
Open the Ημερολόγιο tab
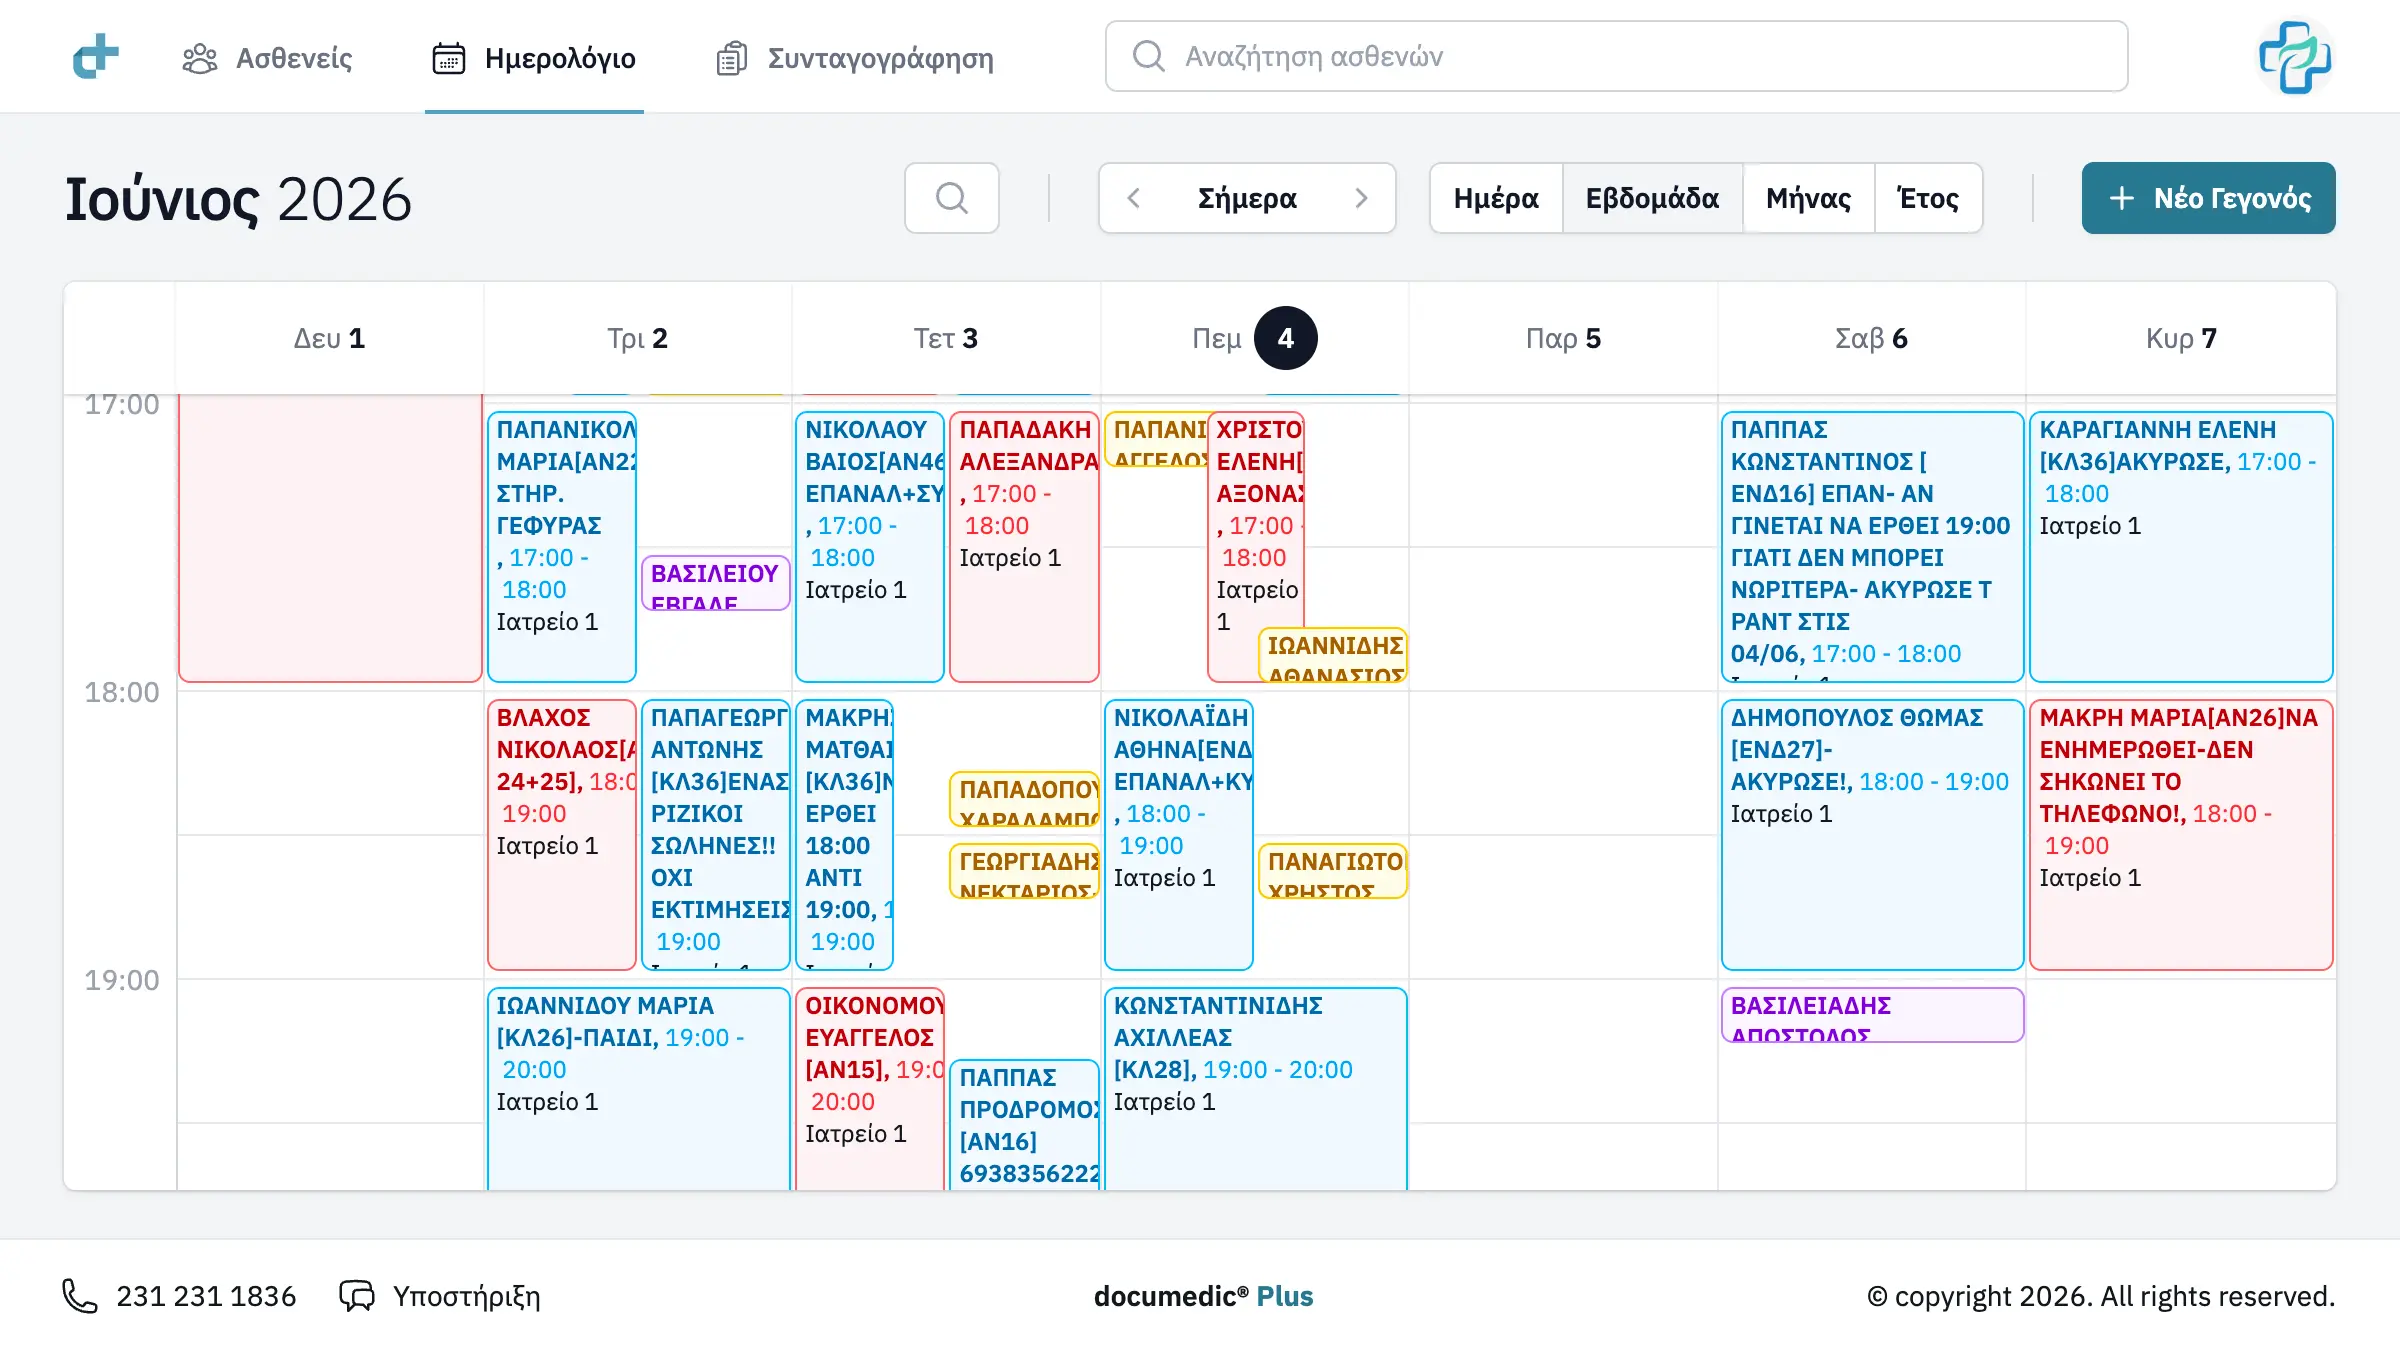click(534, 58)
